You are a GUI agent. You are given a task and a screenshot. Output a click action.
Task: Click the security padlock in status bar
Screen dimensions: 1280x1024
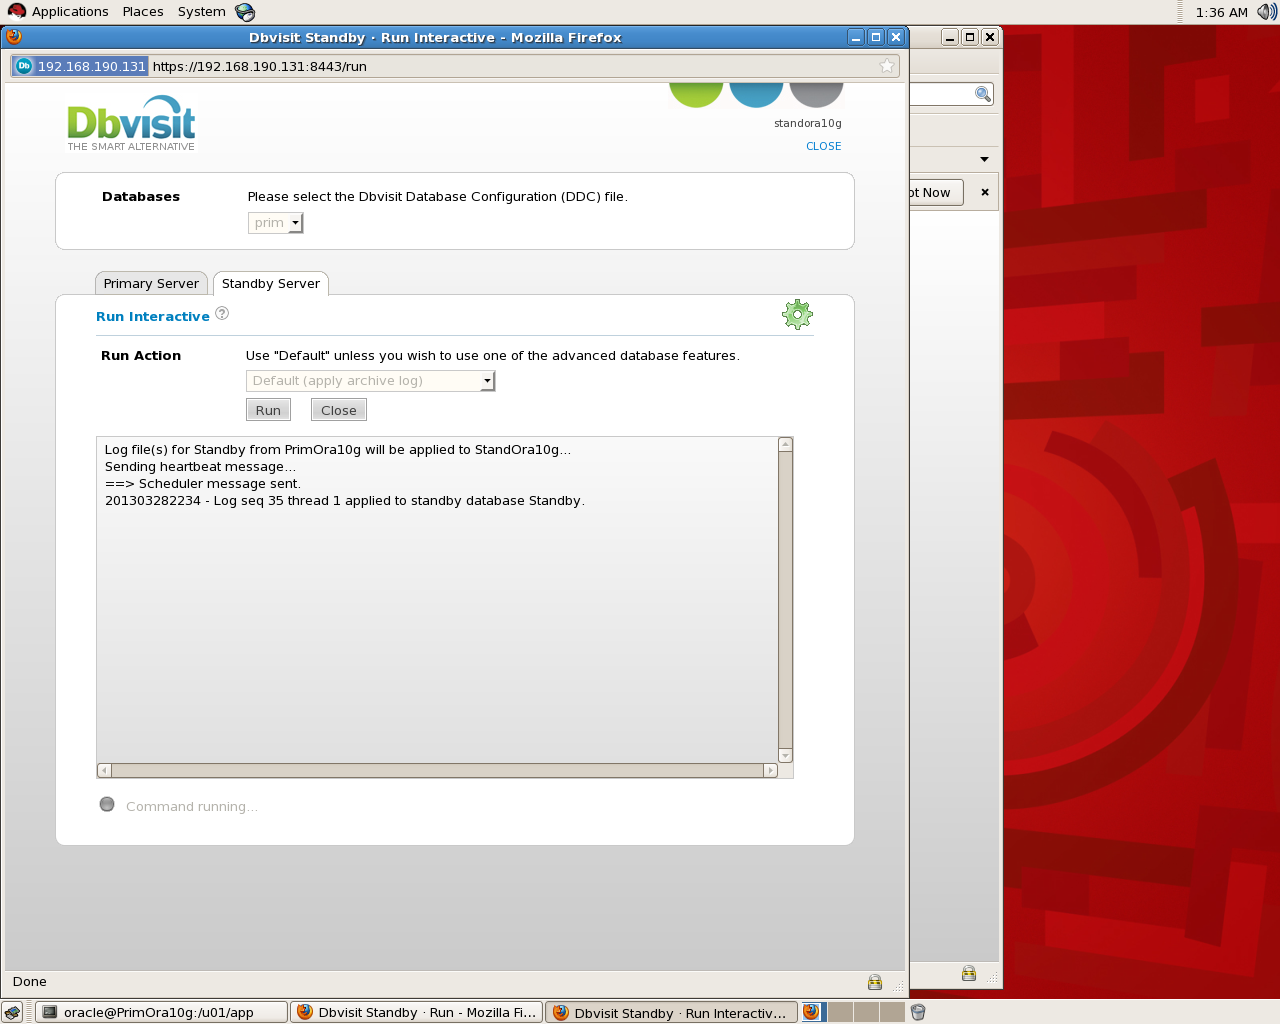point(875,982)
